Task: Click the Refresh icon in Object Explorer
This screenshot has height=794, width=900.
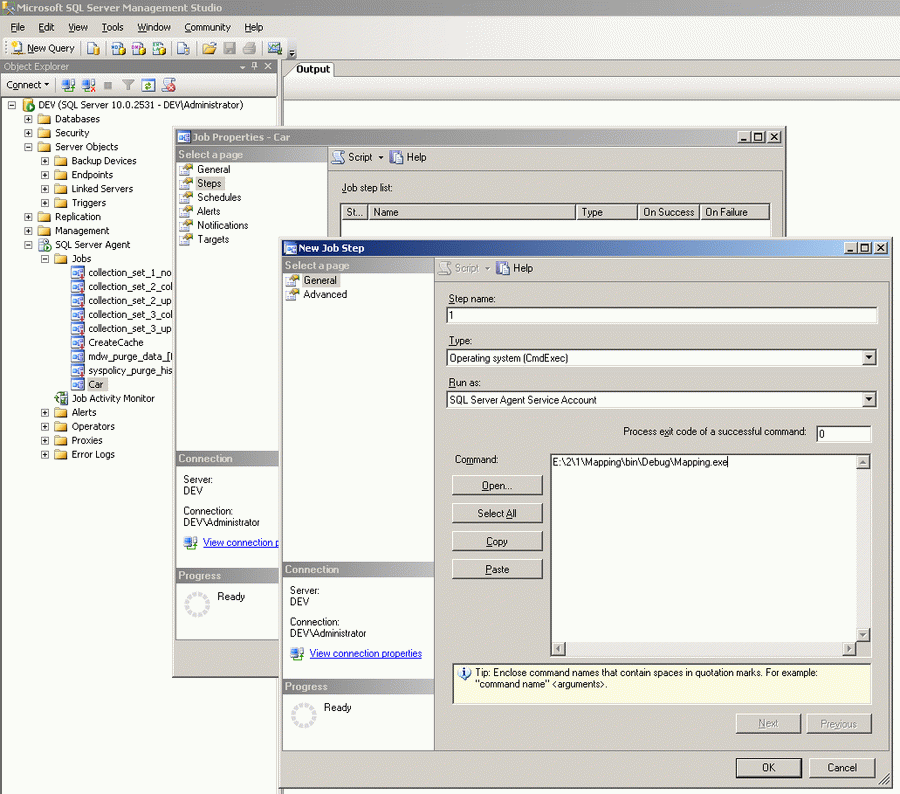Action: [x=148, y=86]
